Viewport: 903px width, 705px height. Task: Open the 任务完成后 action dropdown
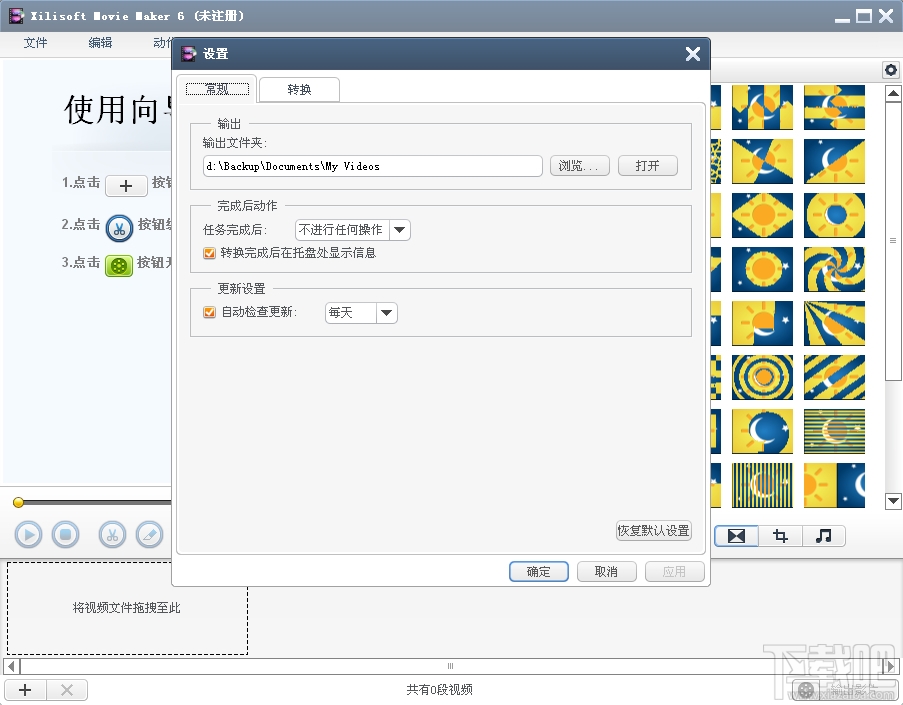click(x=398, y=229)
